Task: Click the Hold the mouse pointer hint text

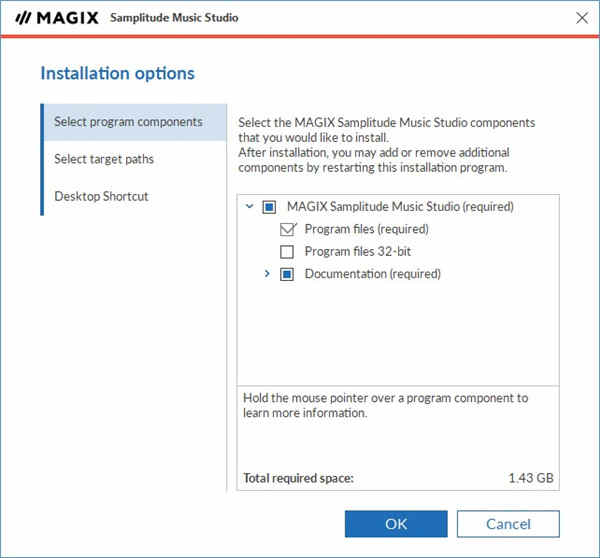Action: coord(385,405)
